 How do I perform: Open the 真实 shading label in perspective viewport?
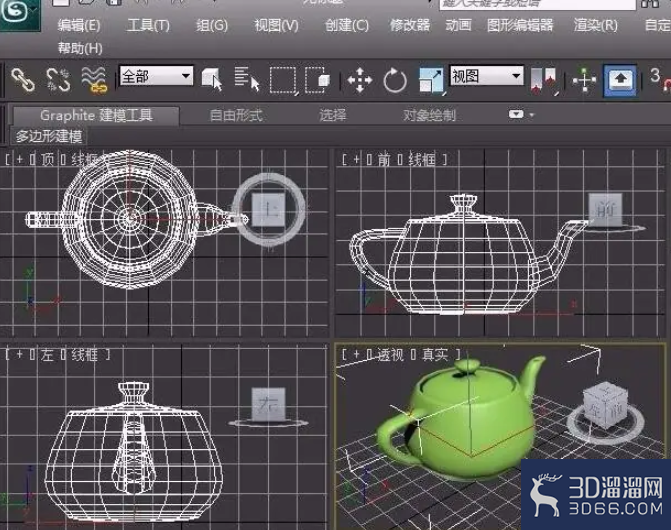coord(435,355)
